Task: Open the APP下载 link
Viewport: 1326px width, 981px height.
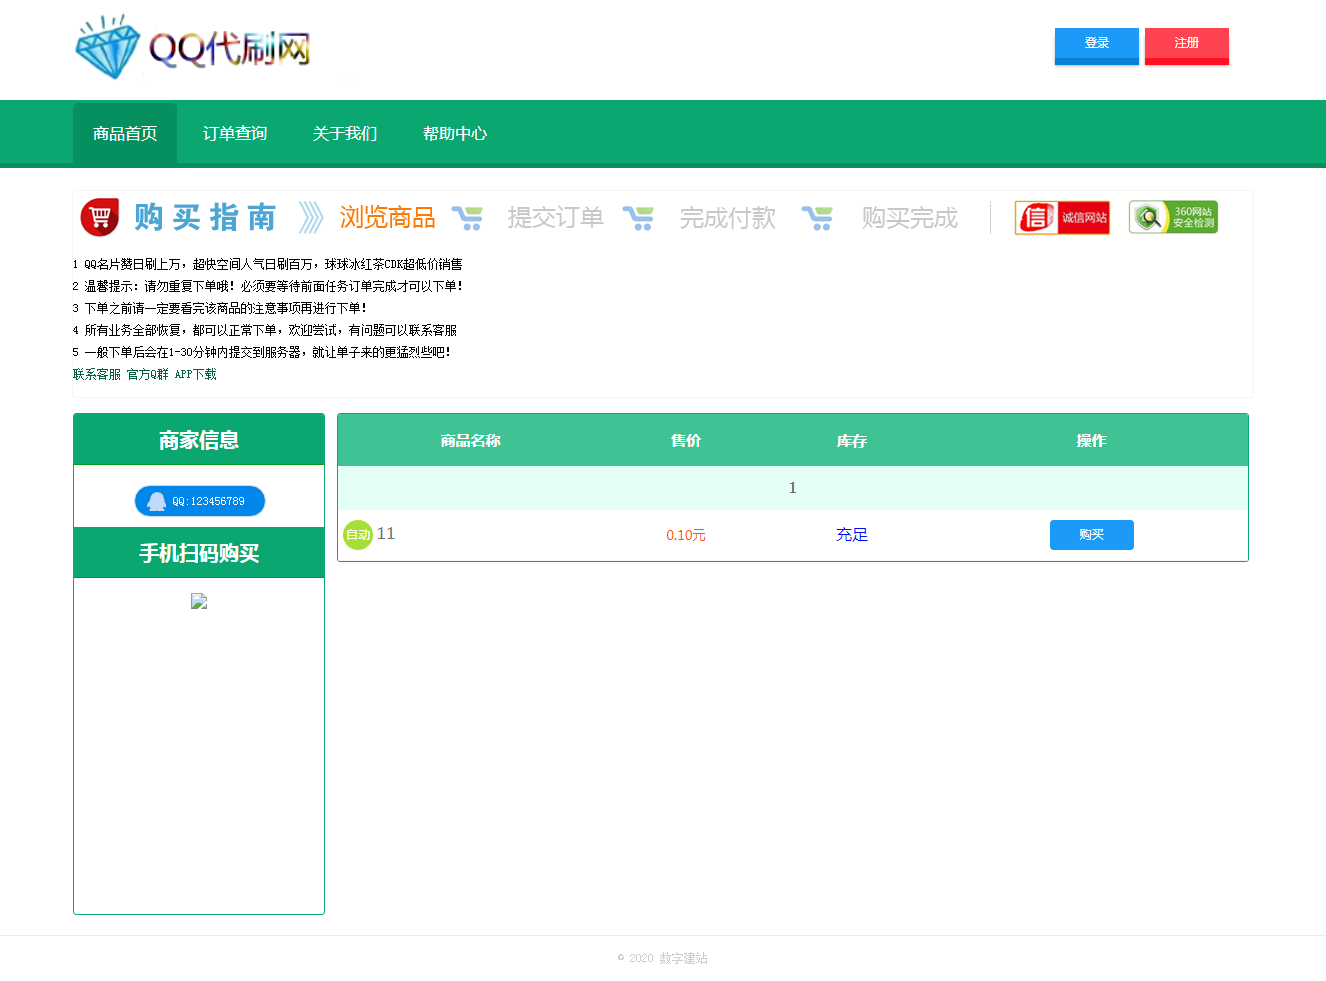Action: [x=196, y=374]
